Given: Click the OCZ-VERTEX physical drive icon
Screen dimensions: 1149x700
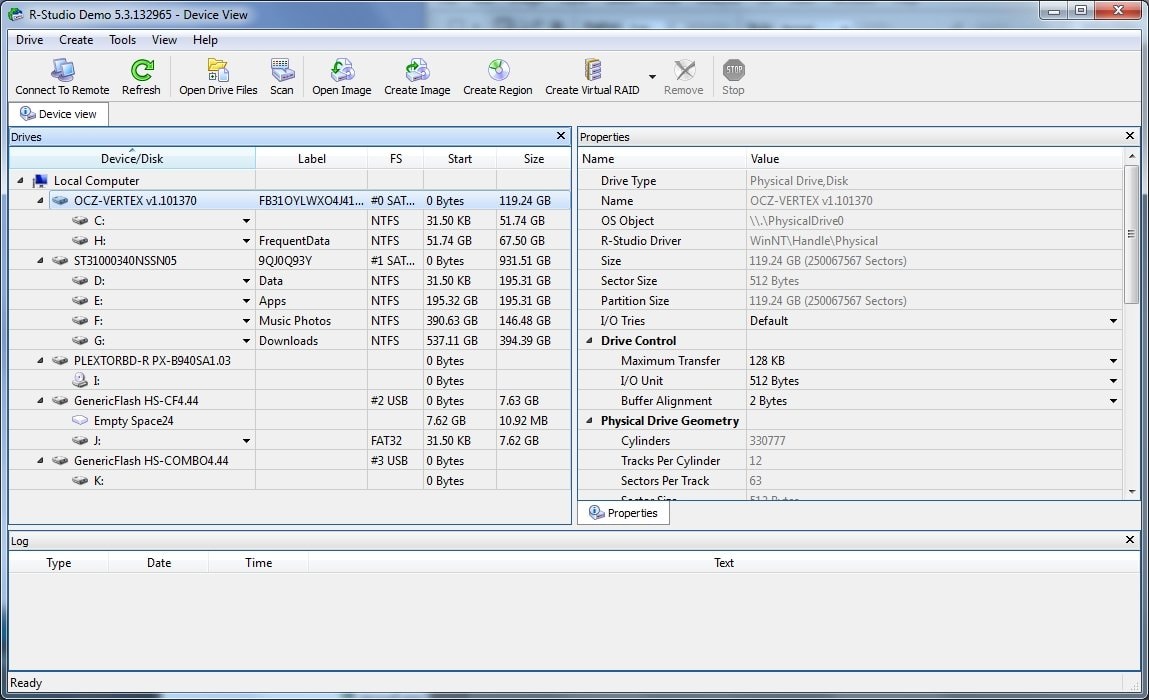Looking at the screenshot, I should click(x=61, y=200).
